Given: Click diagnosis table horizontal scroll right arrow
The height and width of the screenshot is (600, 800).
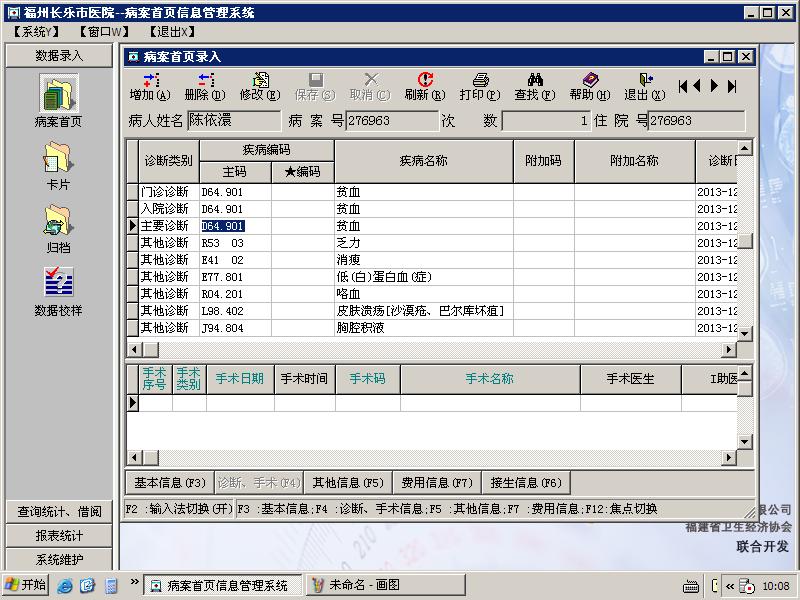Looking at the screenshot, I should pyautogui.click(x=729, y=350).
